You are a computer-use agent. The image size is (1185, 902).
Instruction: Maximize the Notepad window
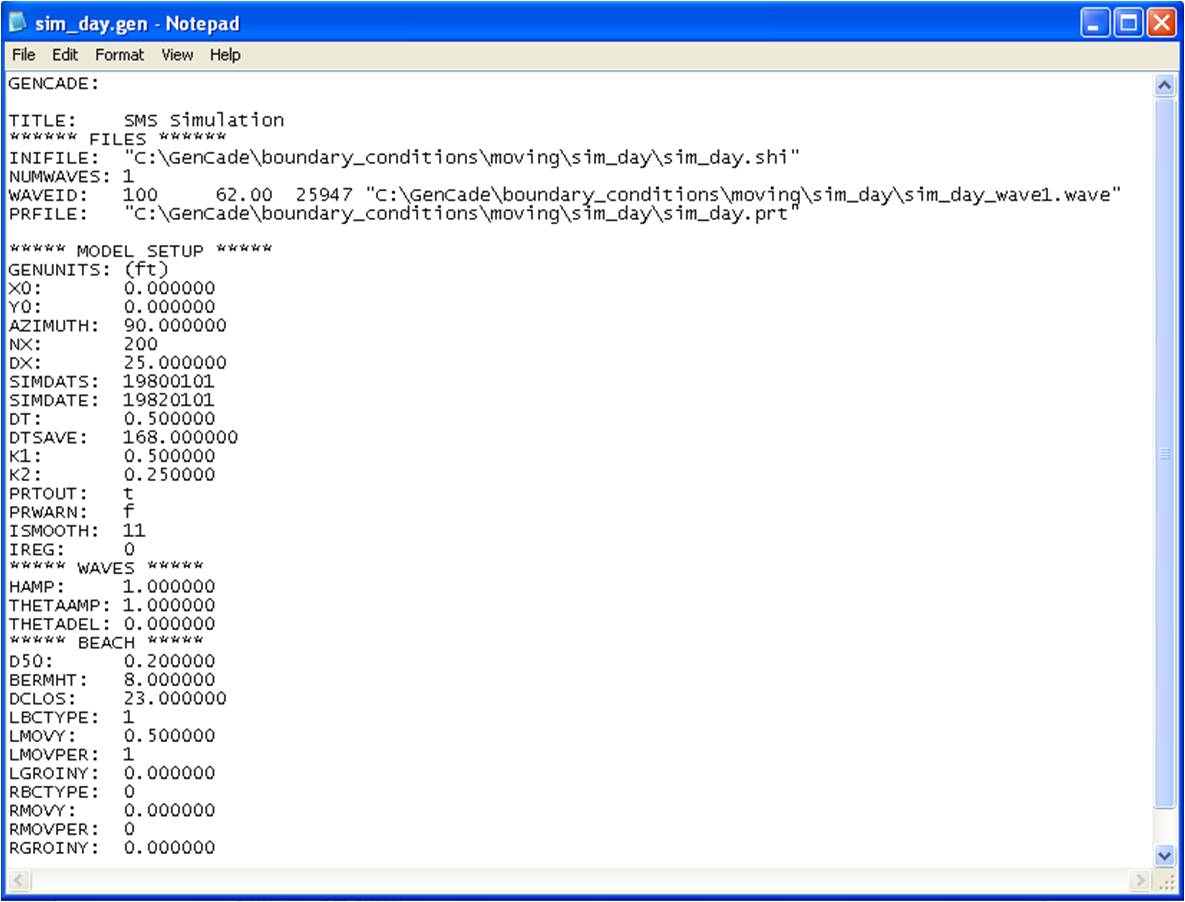tap(1128, 23)
